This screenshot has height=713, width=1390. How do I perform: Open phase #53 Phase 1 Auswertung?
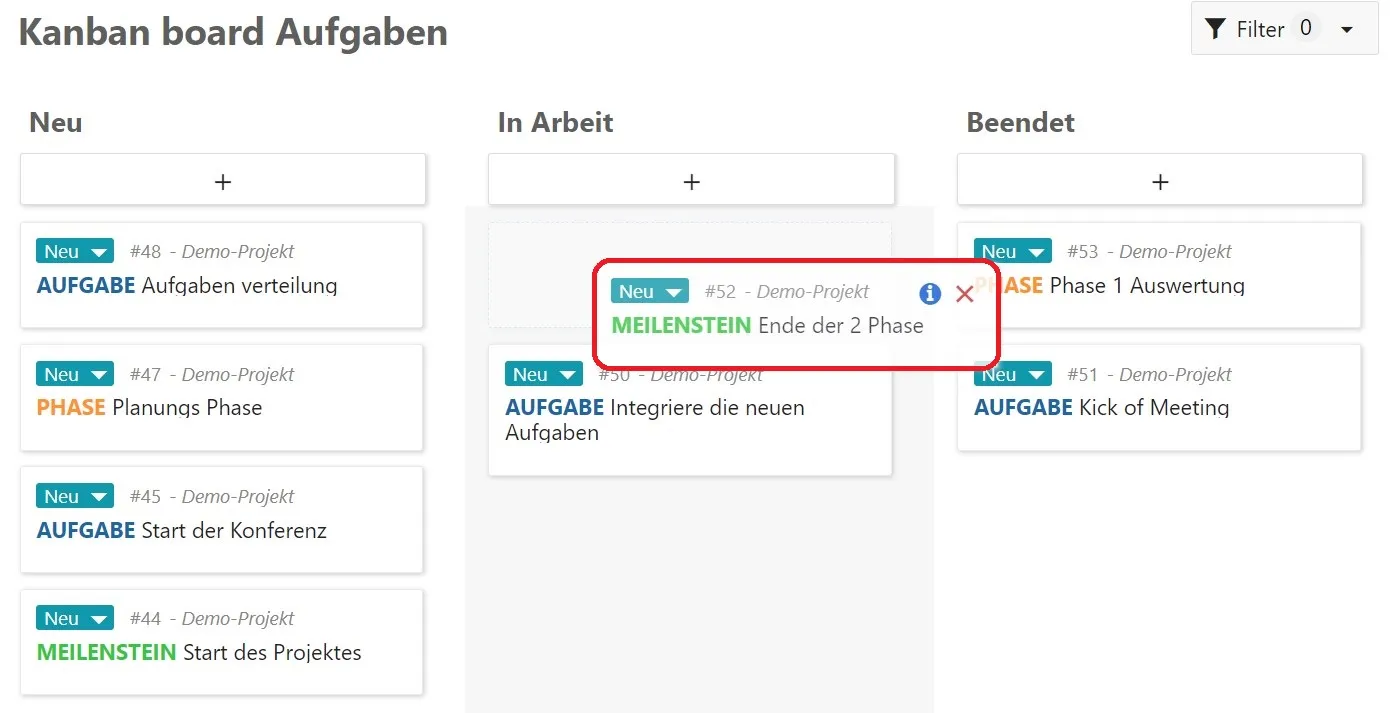[x=1160, y=286]
